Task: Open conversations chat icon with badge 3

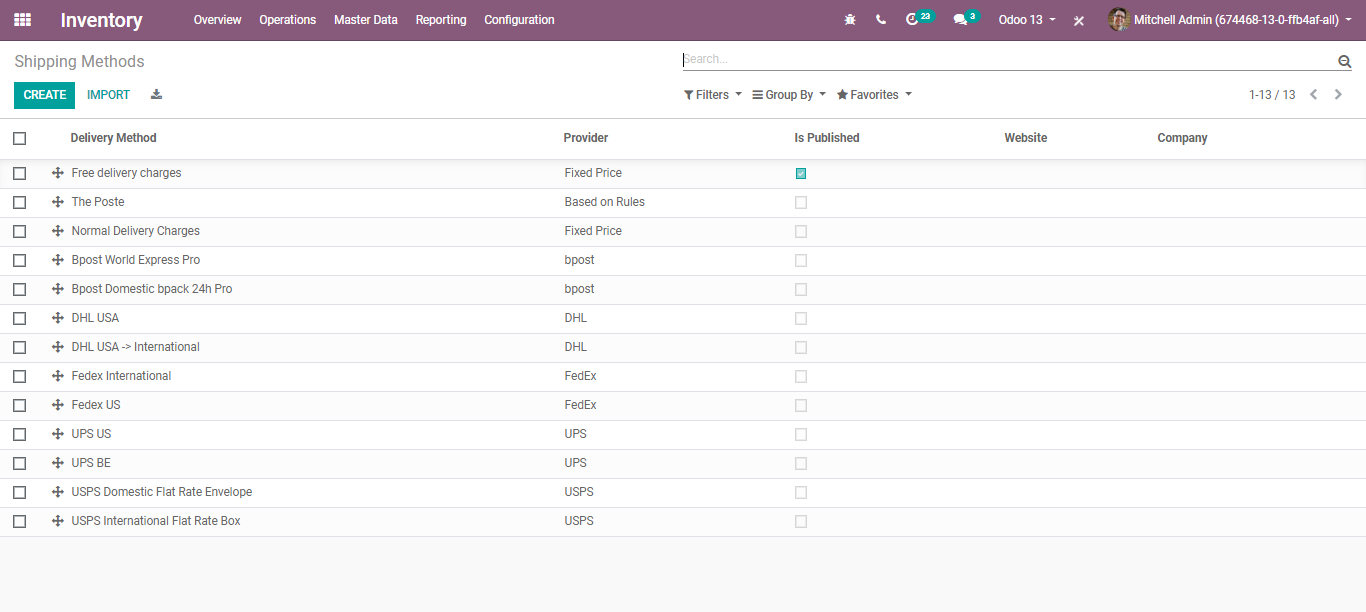Action: click(965, 19)
